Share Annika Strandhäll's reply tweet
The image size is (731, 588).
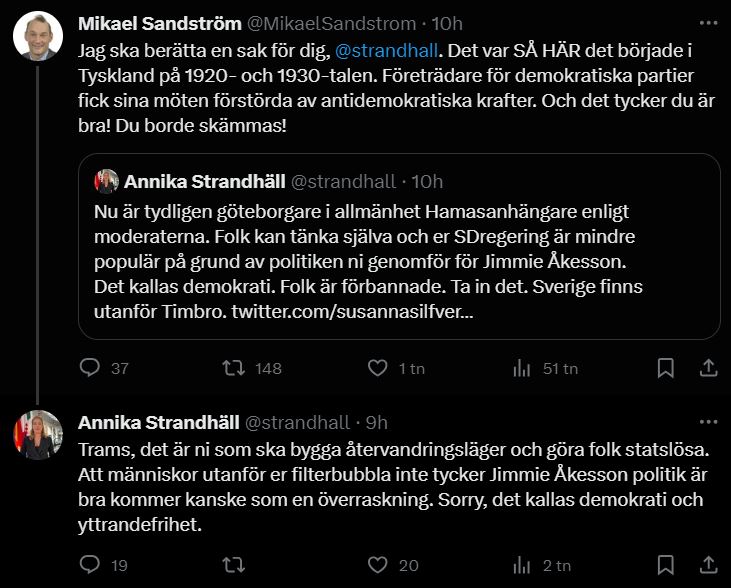(x=707, y=565)
